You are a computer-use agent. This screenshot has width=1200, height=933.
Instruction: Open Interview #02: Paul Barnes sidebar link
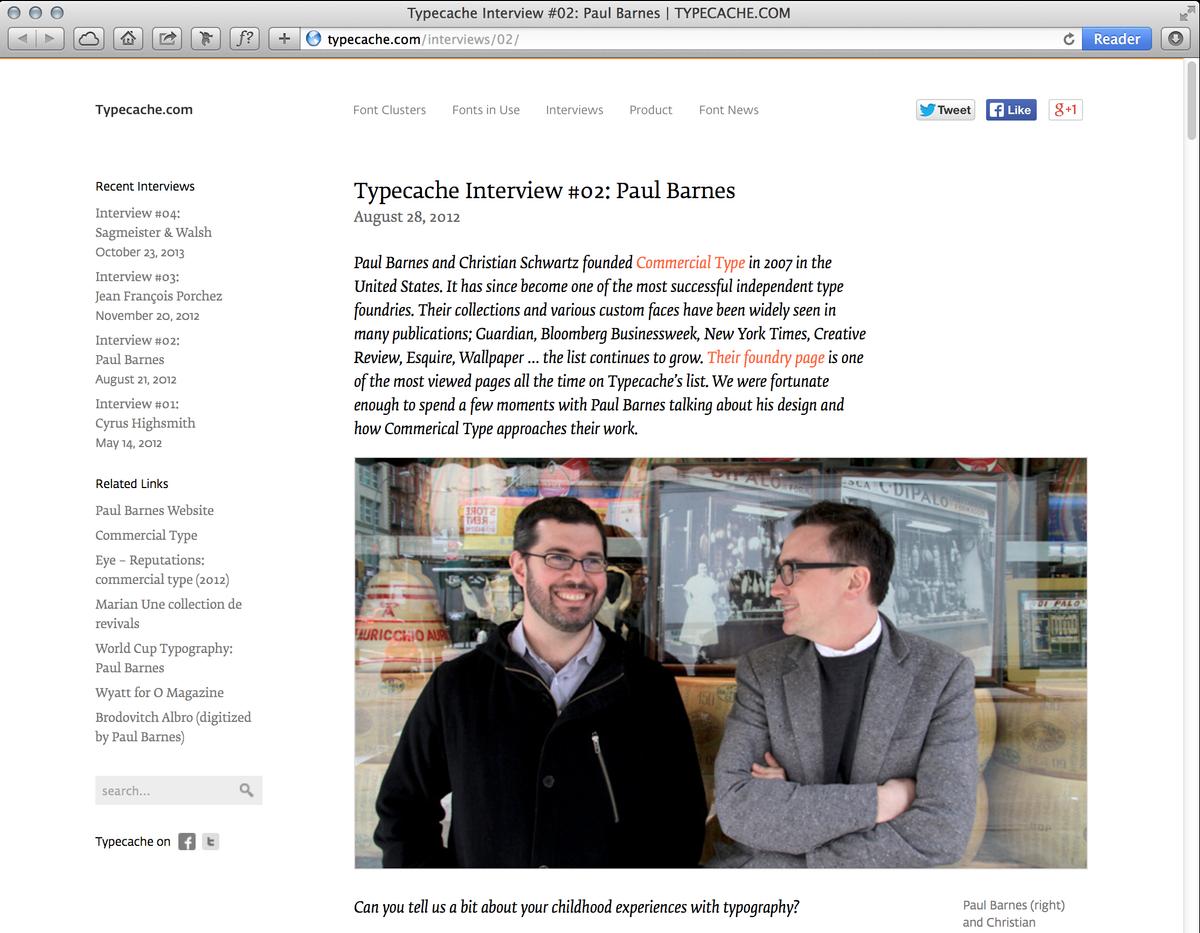[x=137, y=350]
